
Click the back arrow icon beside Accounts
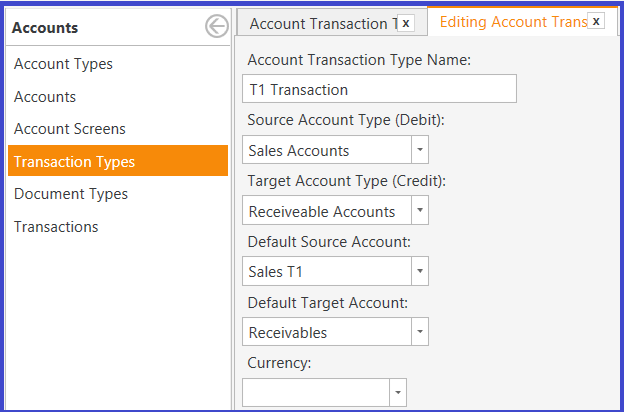click(217, 27)
